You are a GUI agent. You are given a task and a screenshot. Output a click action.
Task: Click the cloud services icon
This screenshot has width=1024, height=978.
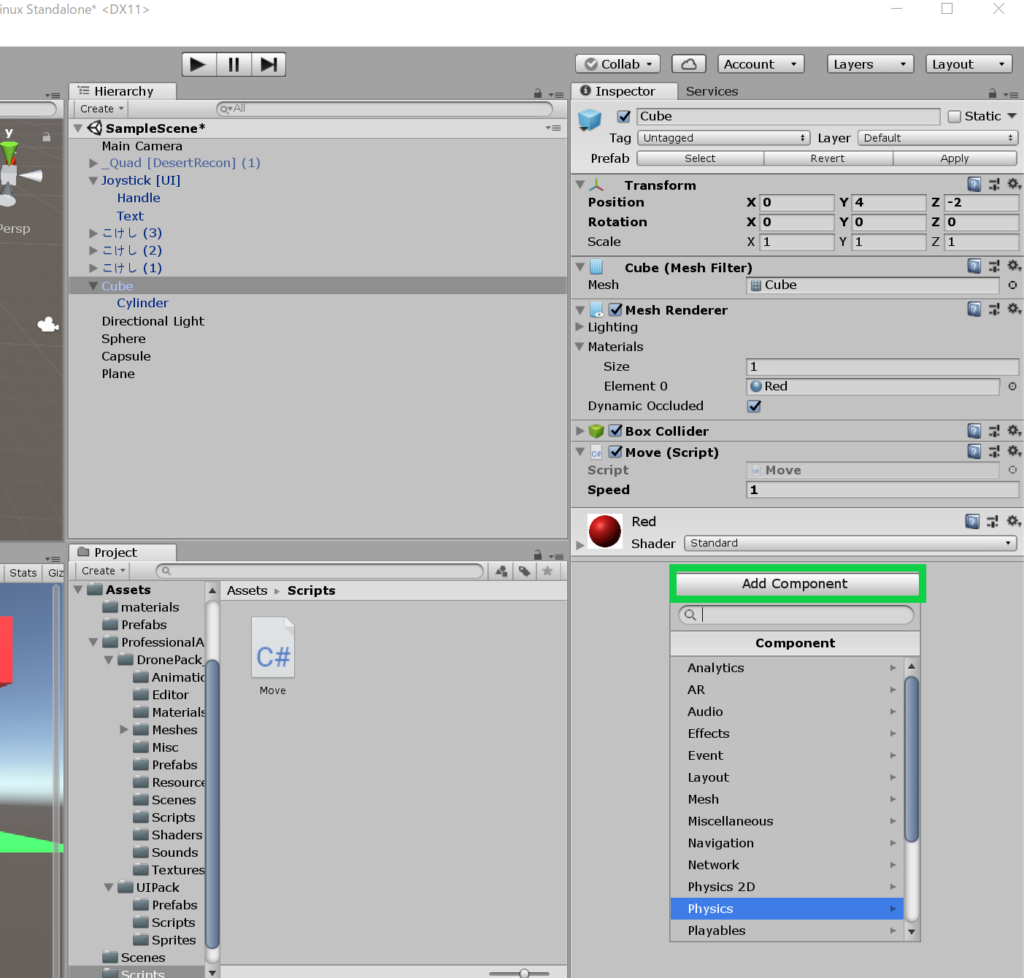point(688,64)
